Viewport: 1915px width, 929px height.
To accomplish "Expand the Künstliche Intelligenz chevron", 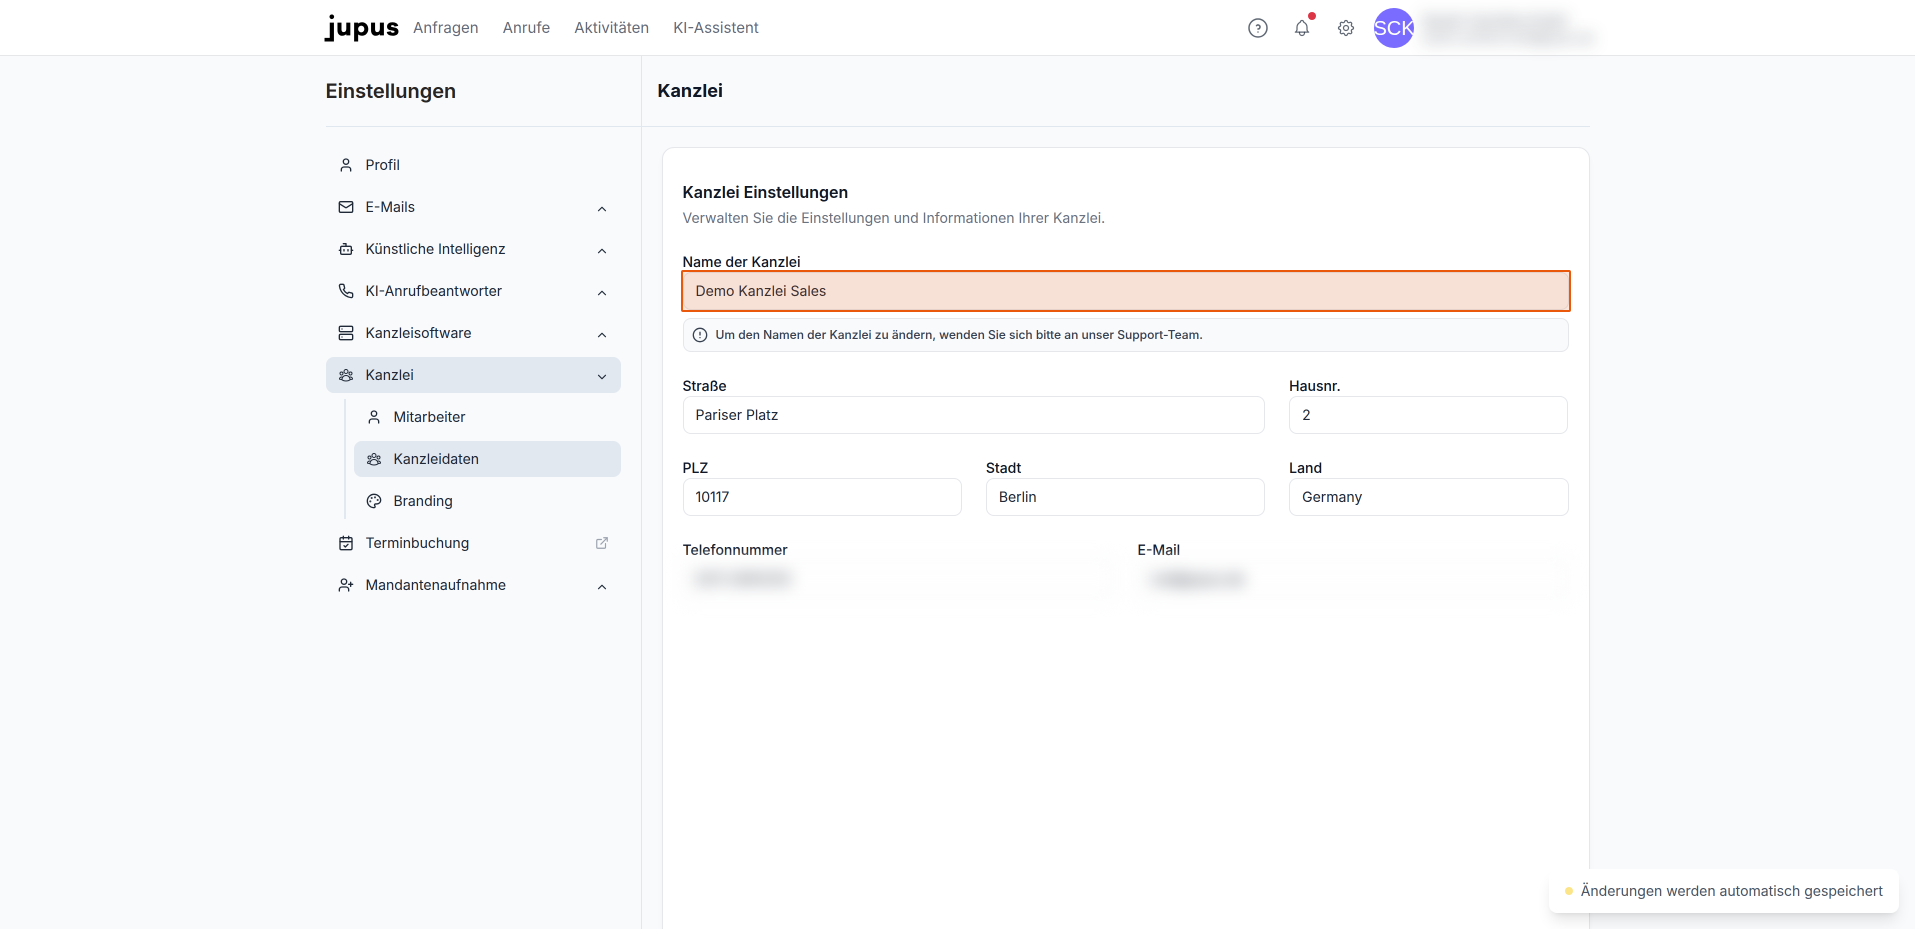I will 602,250.
